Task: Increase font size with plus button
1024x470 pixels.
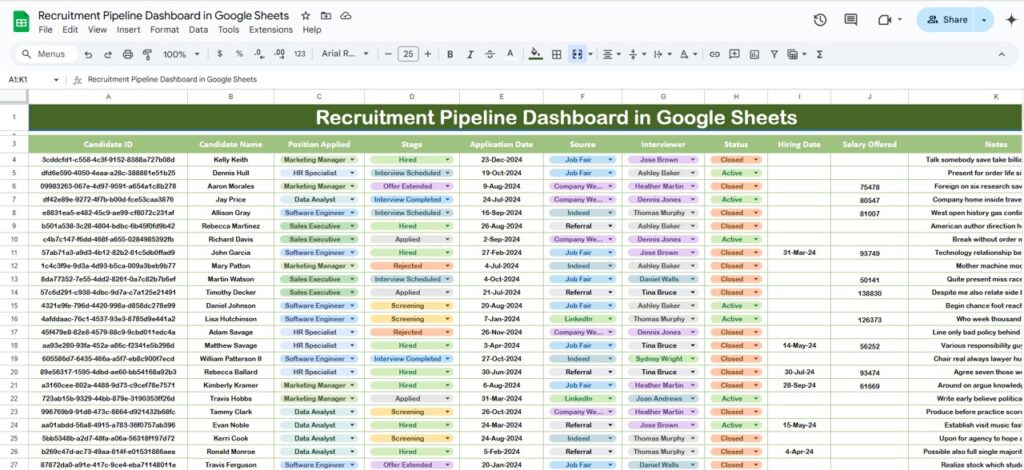Action: click(x=428, y=54)
